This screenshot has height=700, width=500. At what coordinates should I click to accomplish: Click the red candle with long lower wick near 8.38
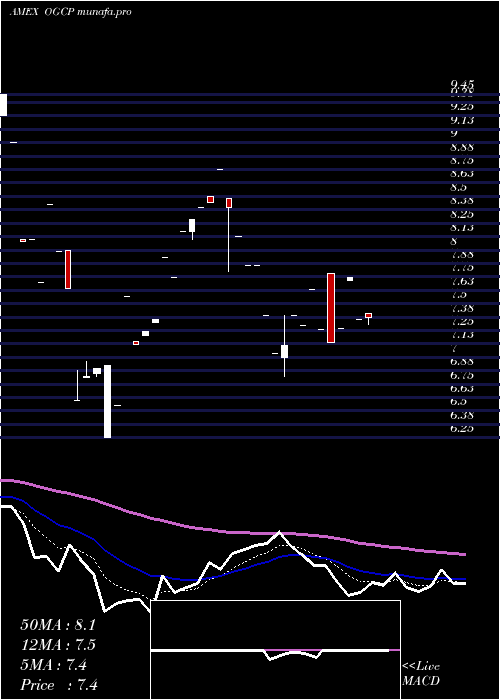pos(229,234)
